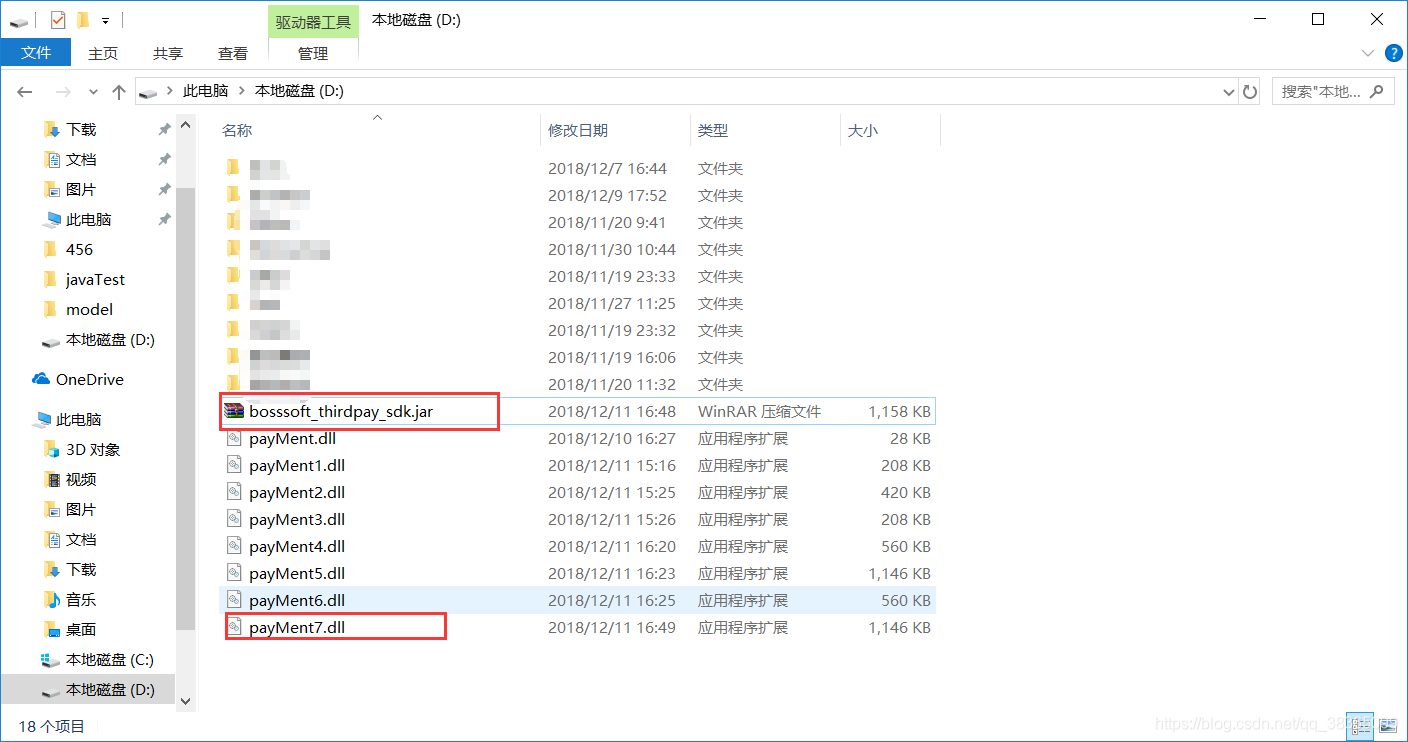Viewport: 1408px width, 742px height.
Task: Select the payMent7.dll file
Action: point(297,627)
